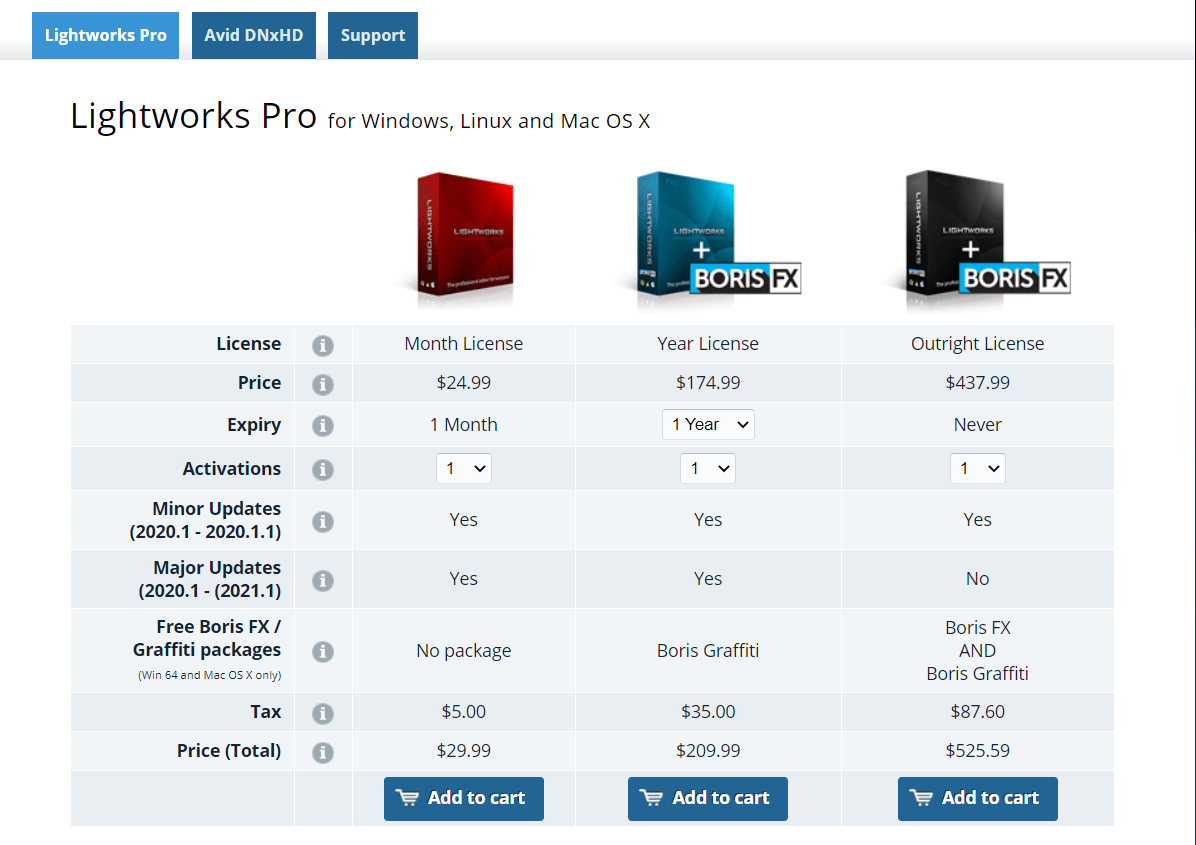
Task: Click the info icon beside License row
Action: [322, 343]
